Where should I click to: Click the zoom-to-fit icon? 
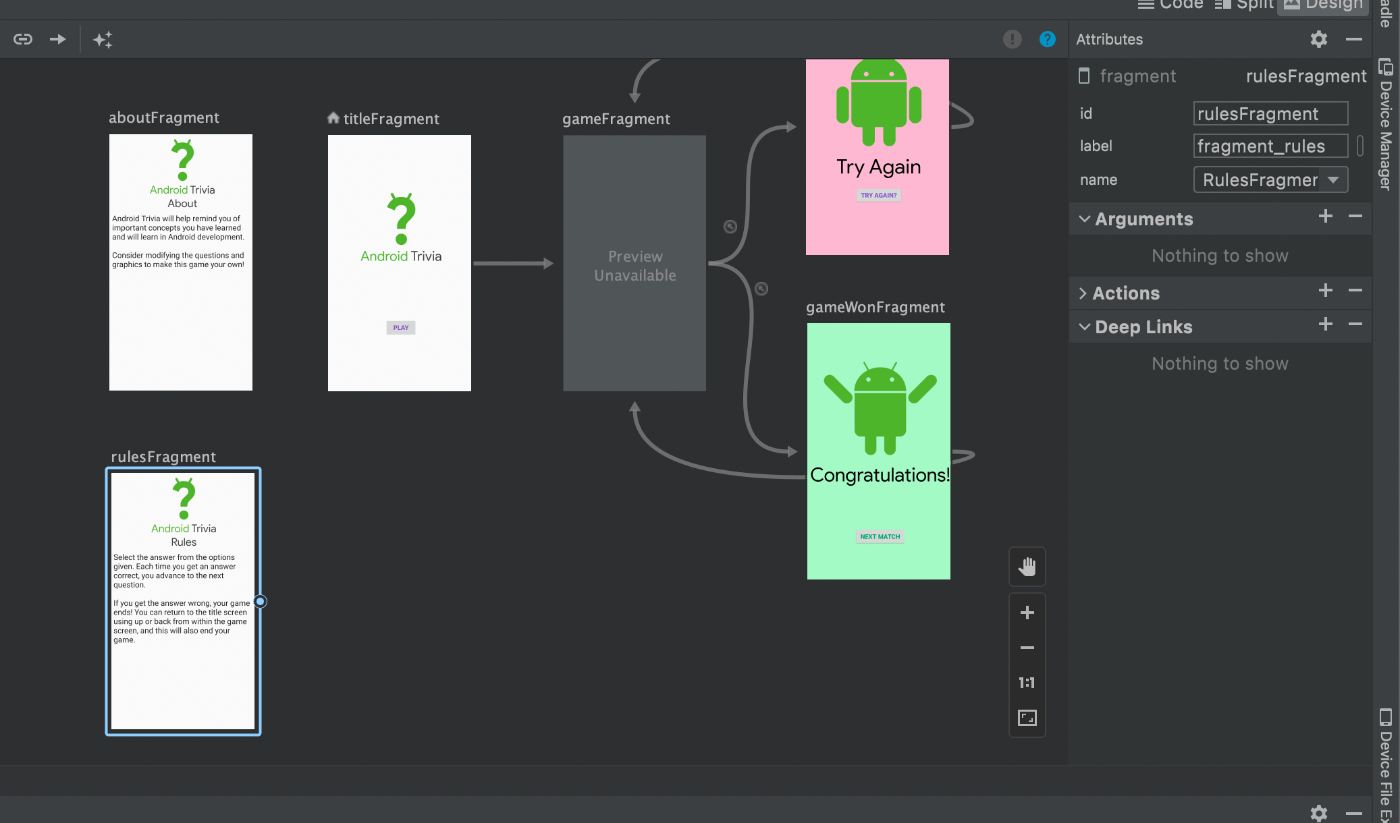pos(1026,717)
